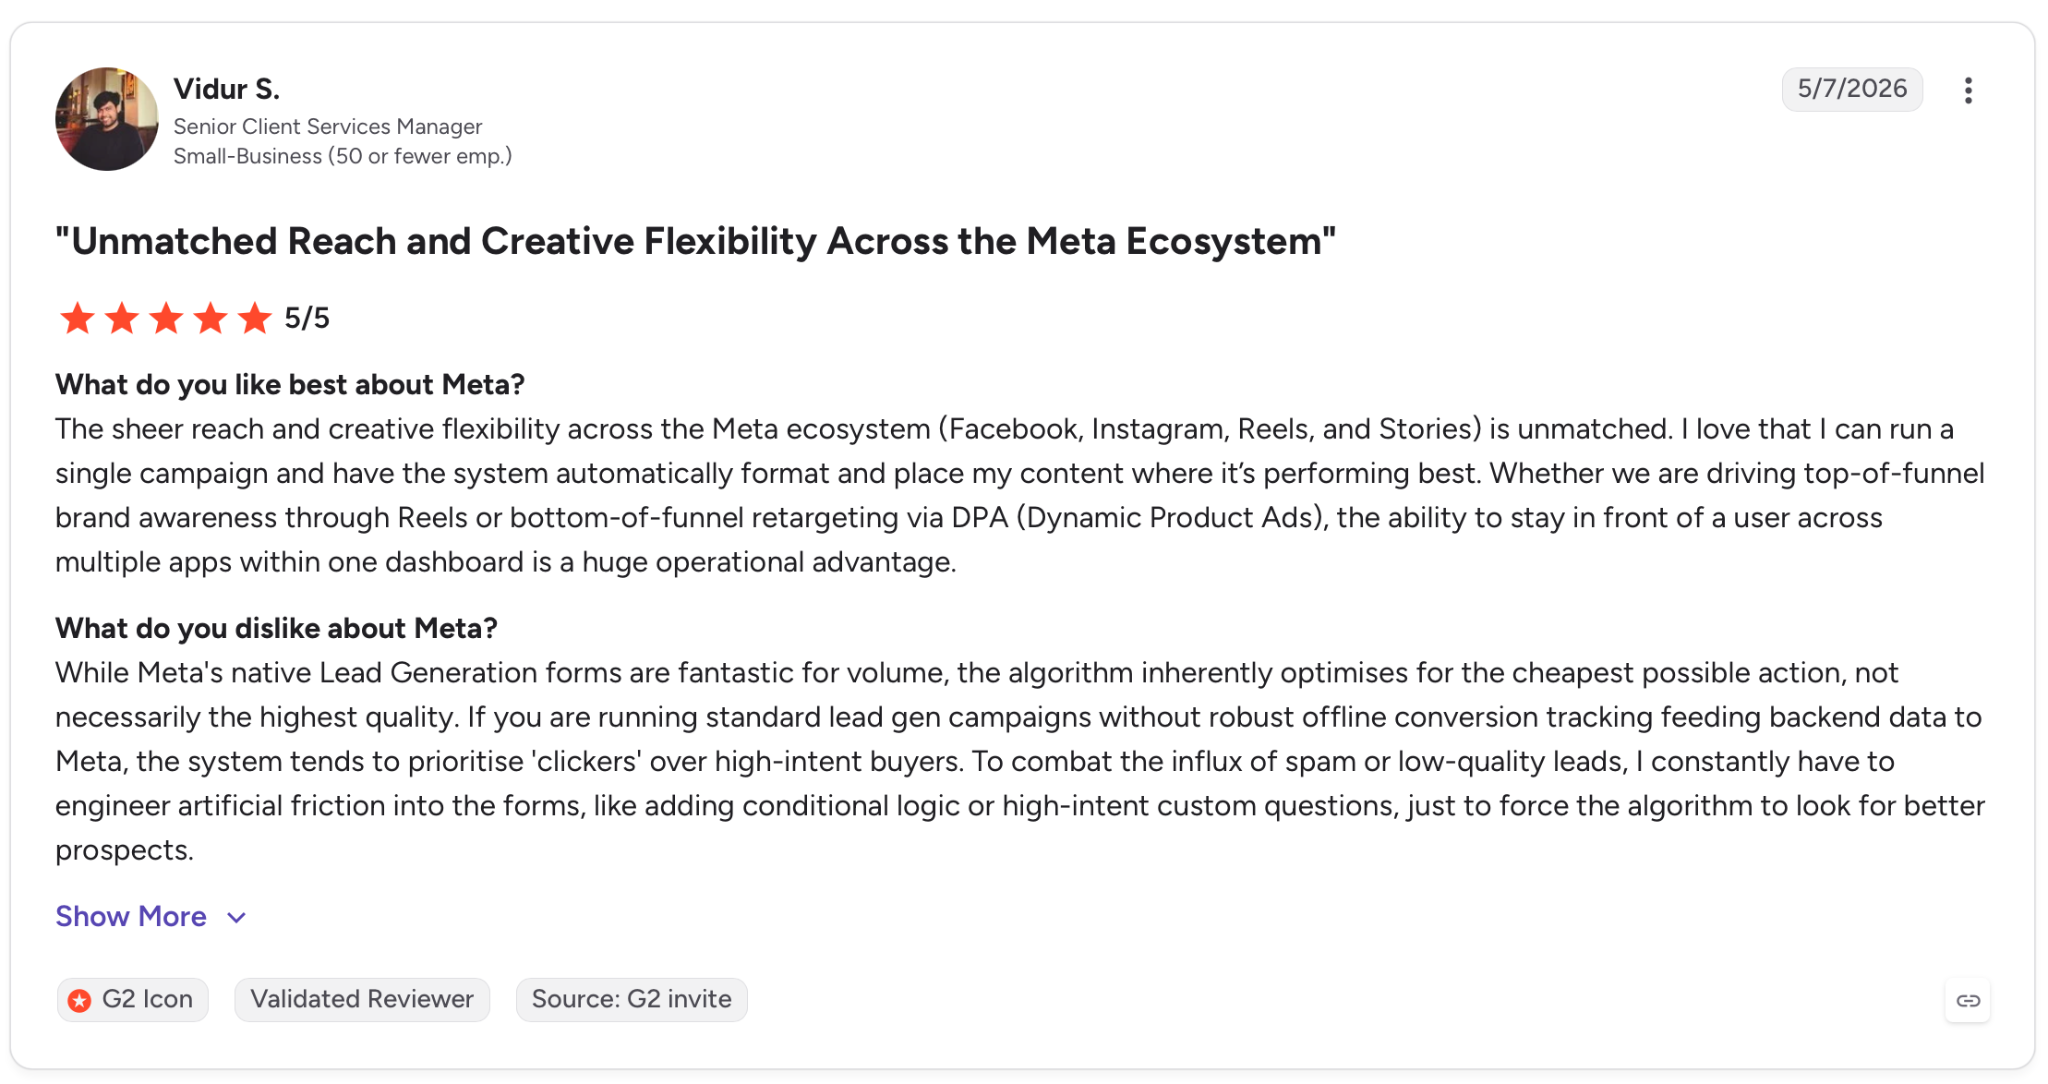Open the three-dot options menu
The image size is (2048, 1084).
click(1967, 90)
